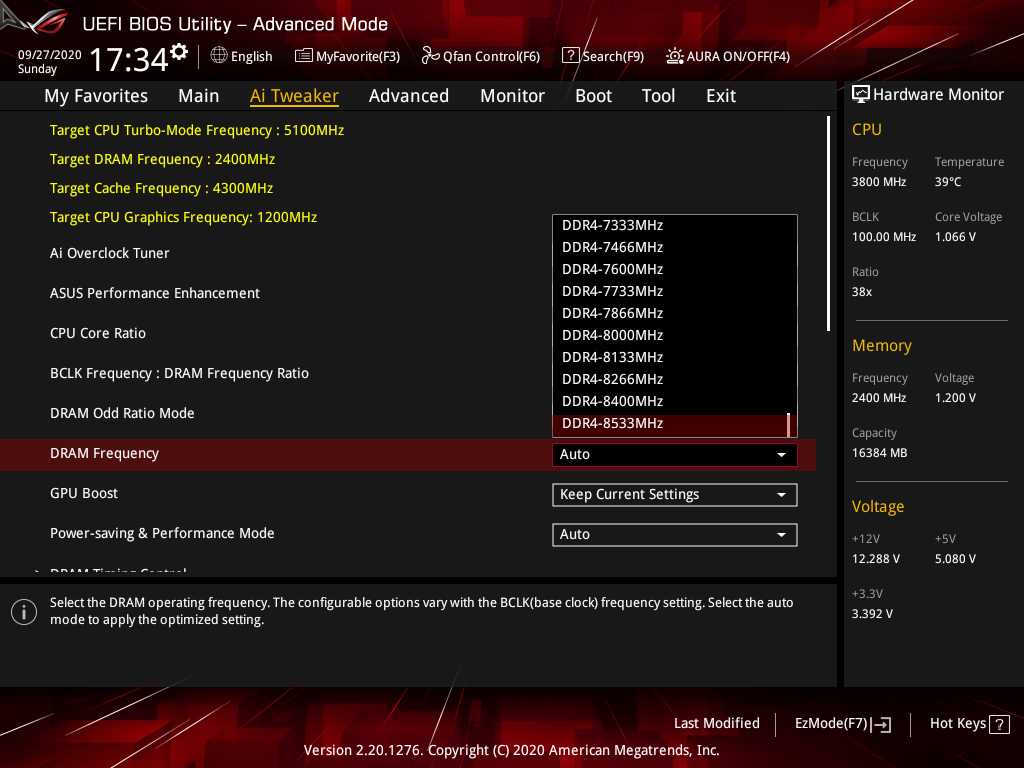Viewport: 1024px width, 768px height.
Task: Click the Hot Keys label
Action: click(x=957, y=724)
